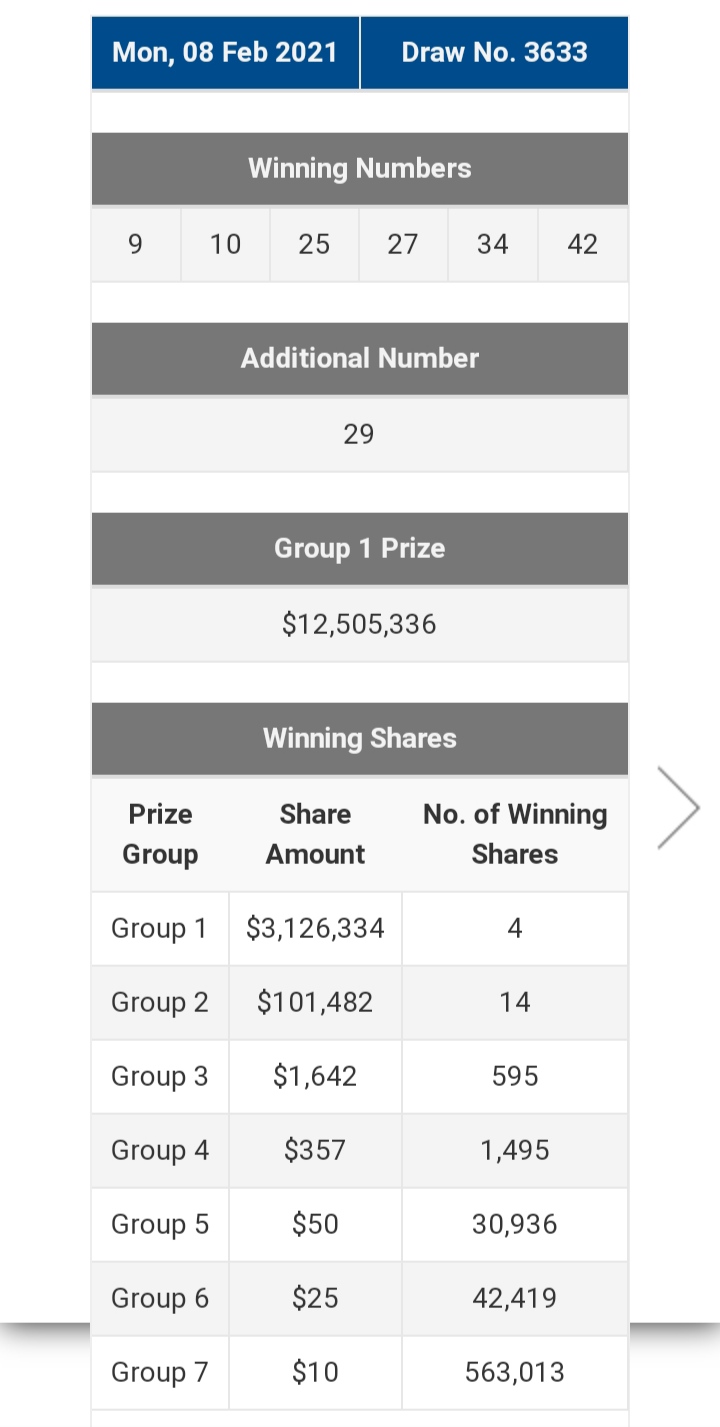Tap winning number 9
The height and width of the screenshot is (1427, 720).
point(136,244)
